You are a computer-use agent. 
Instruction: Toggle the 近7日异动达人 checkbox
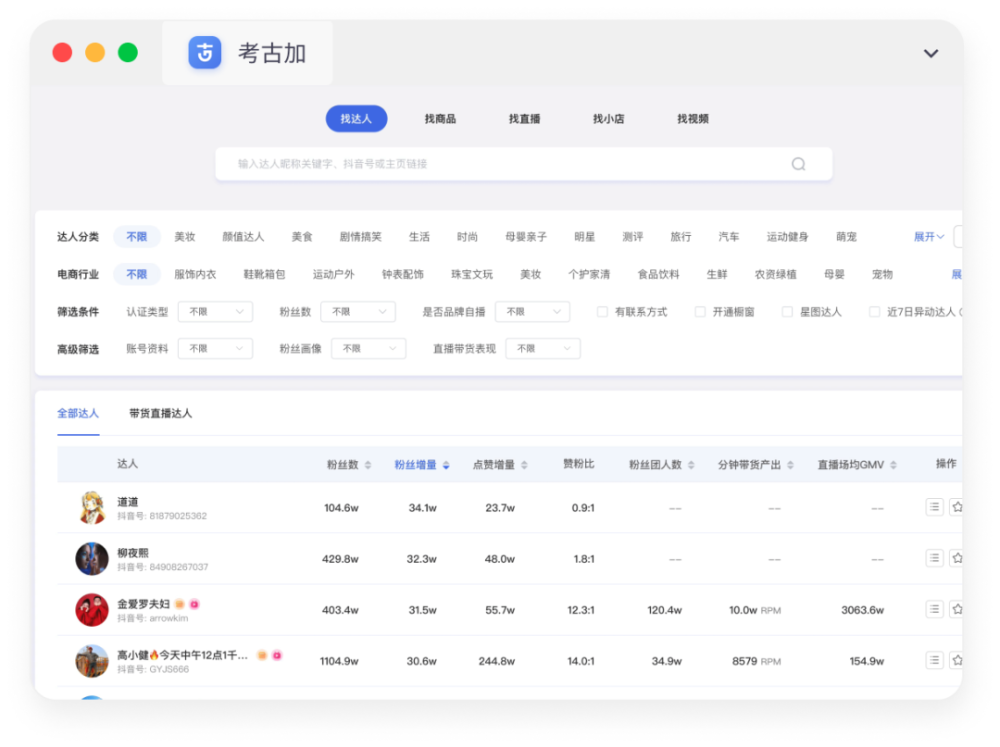(874, 312)
